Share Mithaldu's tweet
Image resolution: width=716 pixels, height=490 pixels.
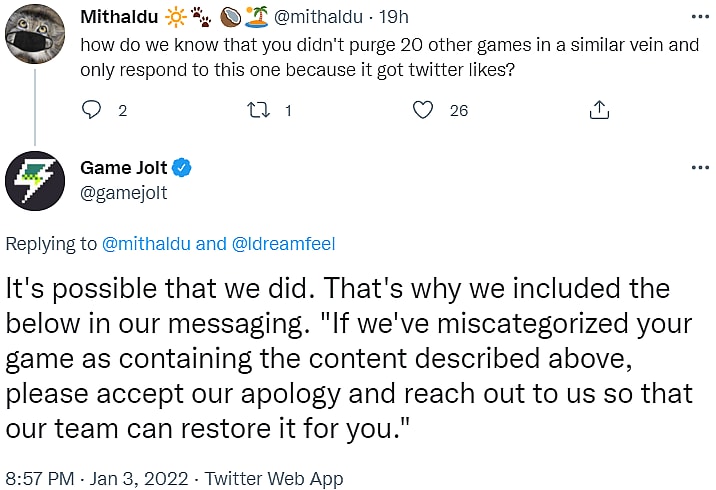pyautogui.click(x=599, y=110)
